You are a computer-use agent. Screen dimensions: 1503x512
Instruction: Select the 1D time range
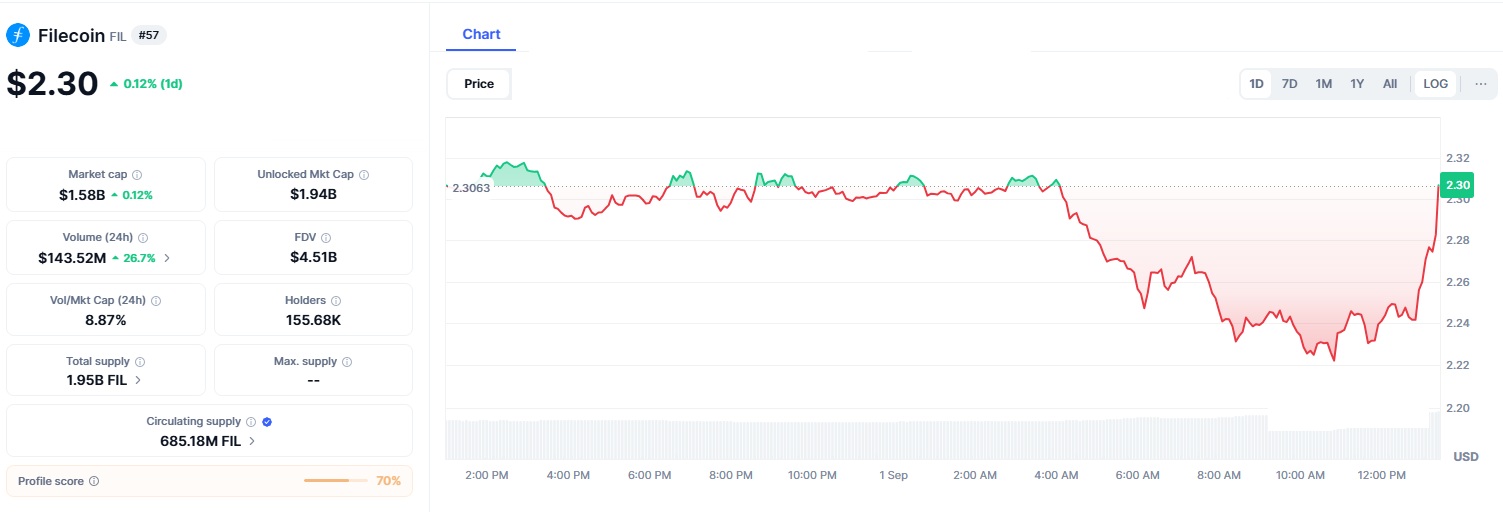pos(1257,84)
